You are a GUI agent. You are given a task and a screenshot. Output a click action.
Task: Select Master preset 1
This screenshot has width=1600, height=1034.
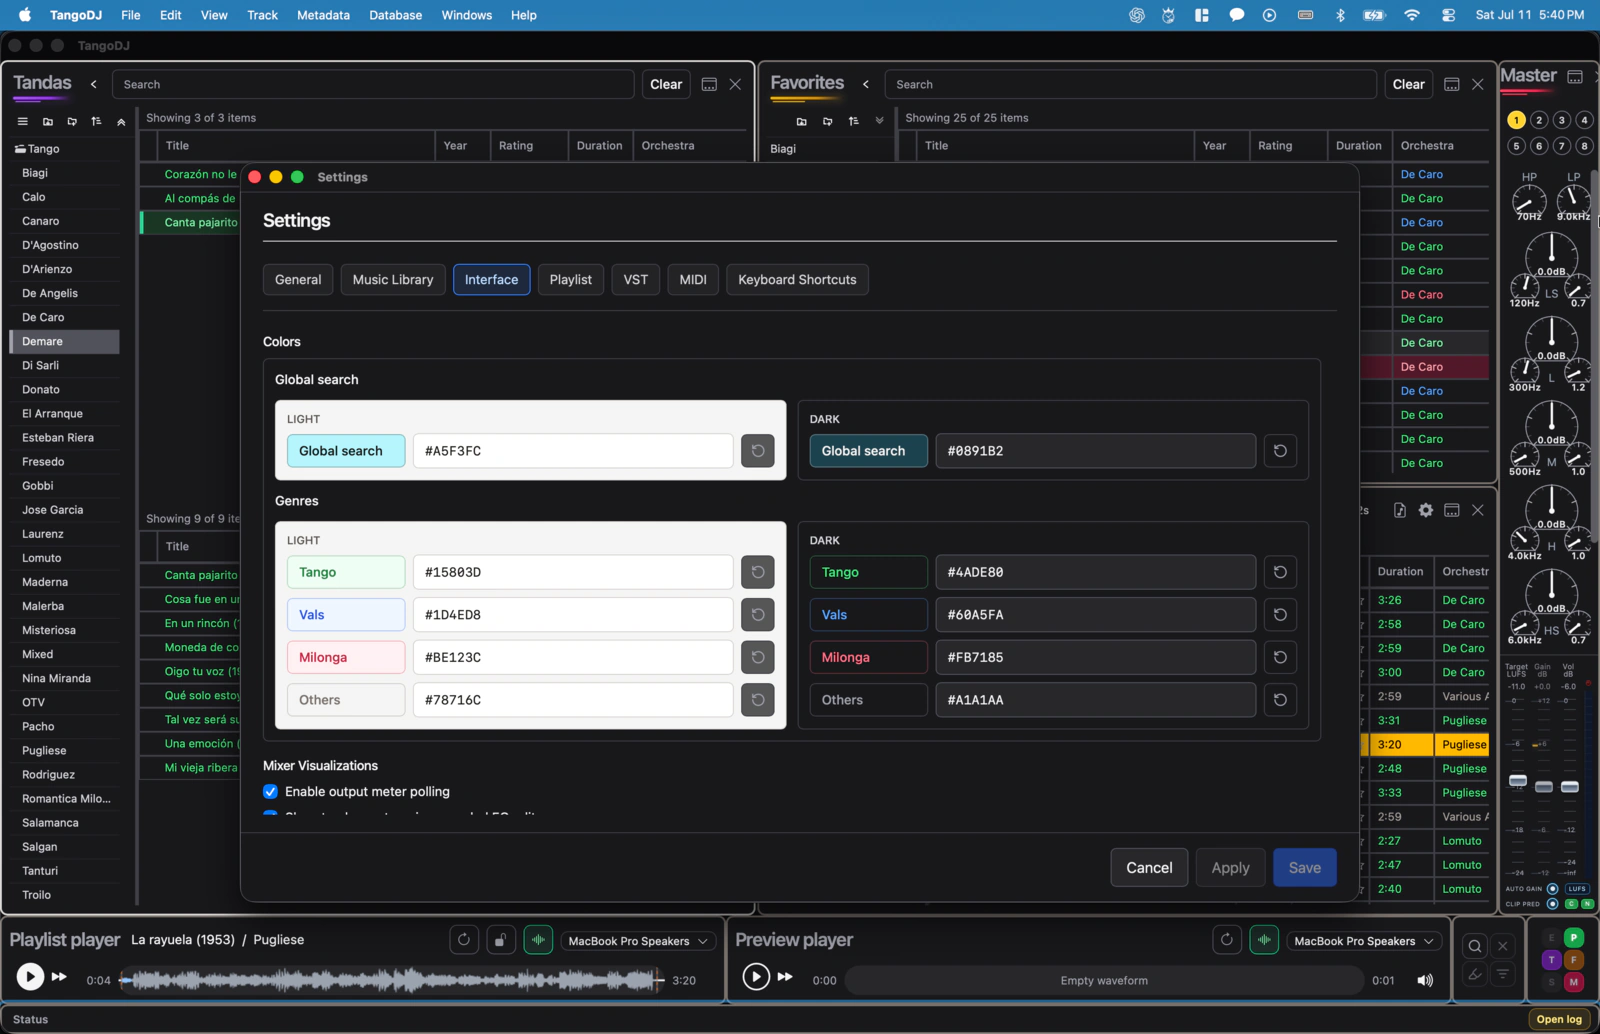[x=1516, y=120]
